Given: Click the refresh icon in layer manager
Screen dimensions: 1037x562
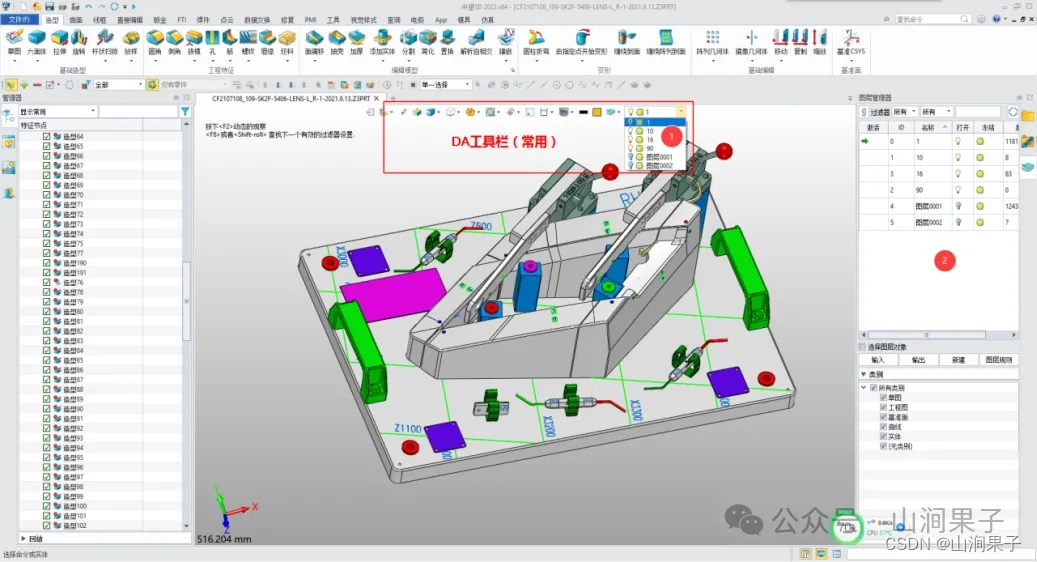Looking at the screenshot, I should [1013, 112].
